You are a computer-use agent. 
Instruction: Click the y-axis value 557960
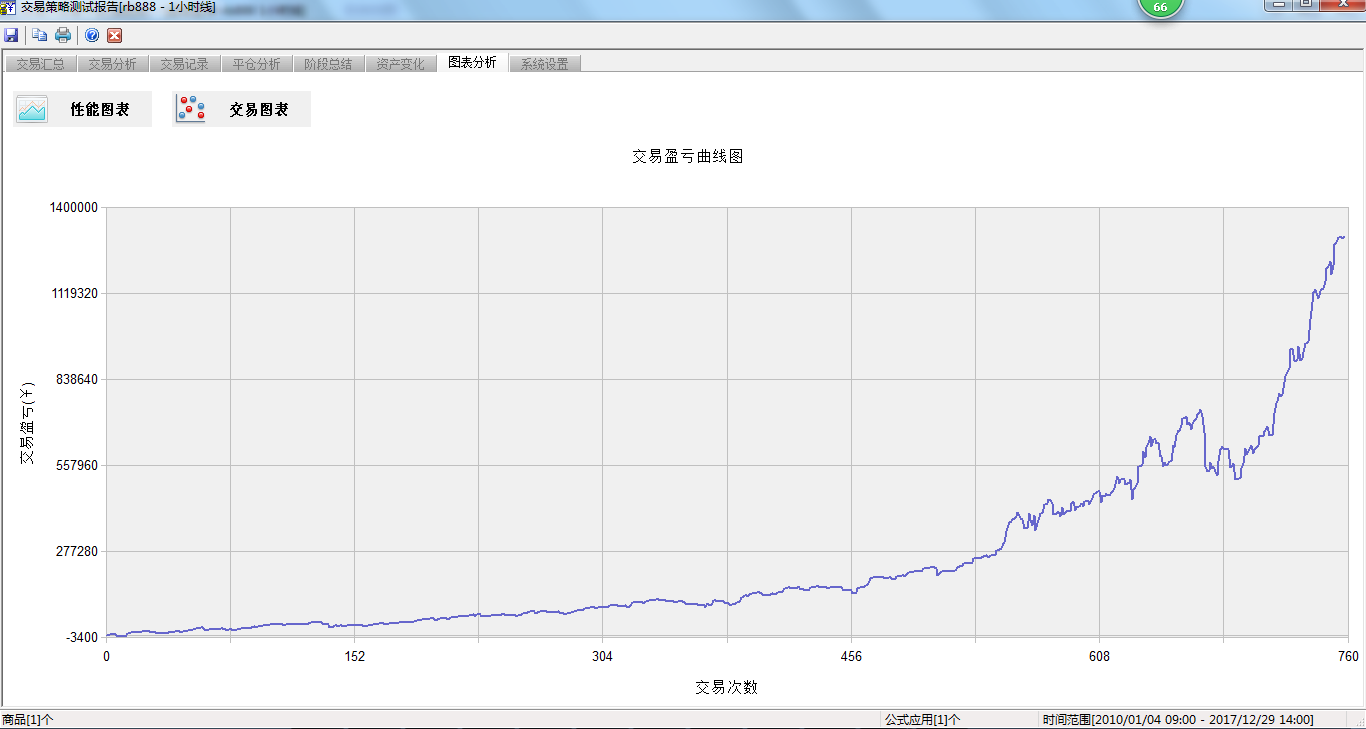tap(76, 465)
